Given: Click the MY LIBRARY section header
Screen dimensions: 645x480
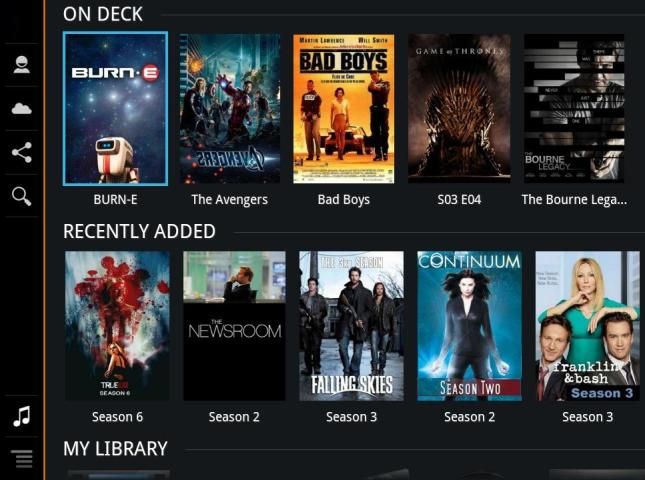Looking at the screenshot, I should 115,448.
